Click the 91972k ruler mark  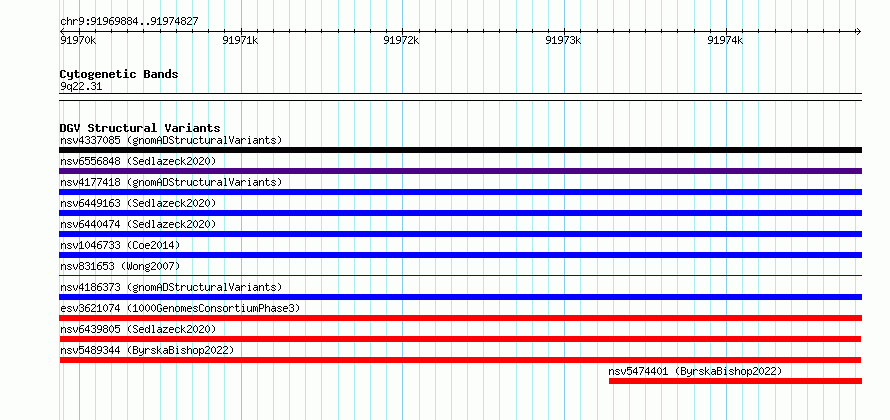(401, 40)
